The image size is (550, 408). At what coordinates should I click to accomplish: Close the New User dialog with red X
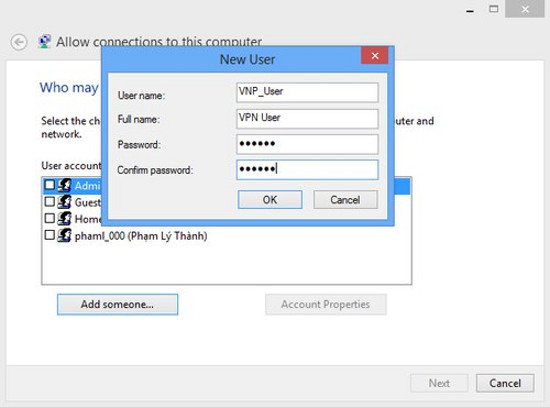[375, 56]
